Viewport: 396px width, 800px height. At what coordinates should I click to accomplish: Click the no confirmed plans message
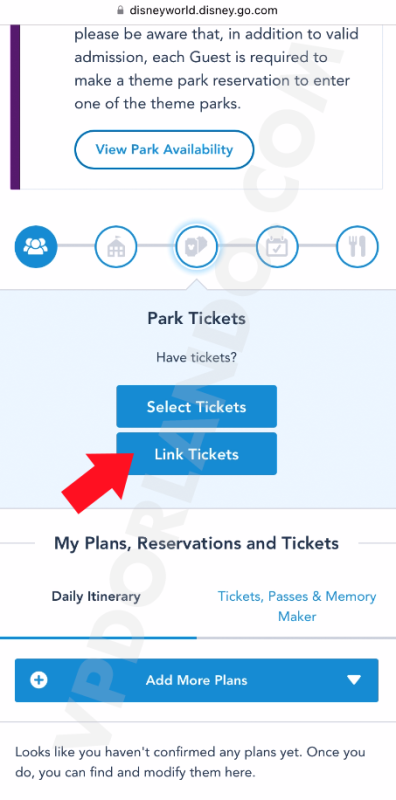[190, 762]
